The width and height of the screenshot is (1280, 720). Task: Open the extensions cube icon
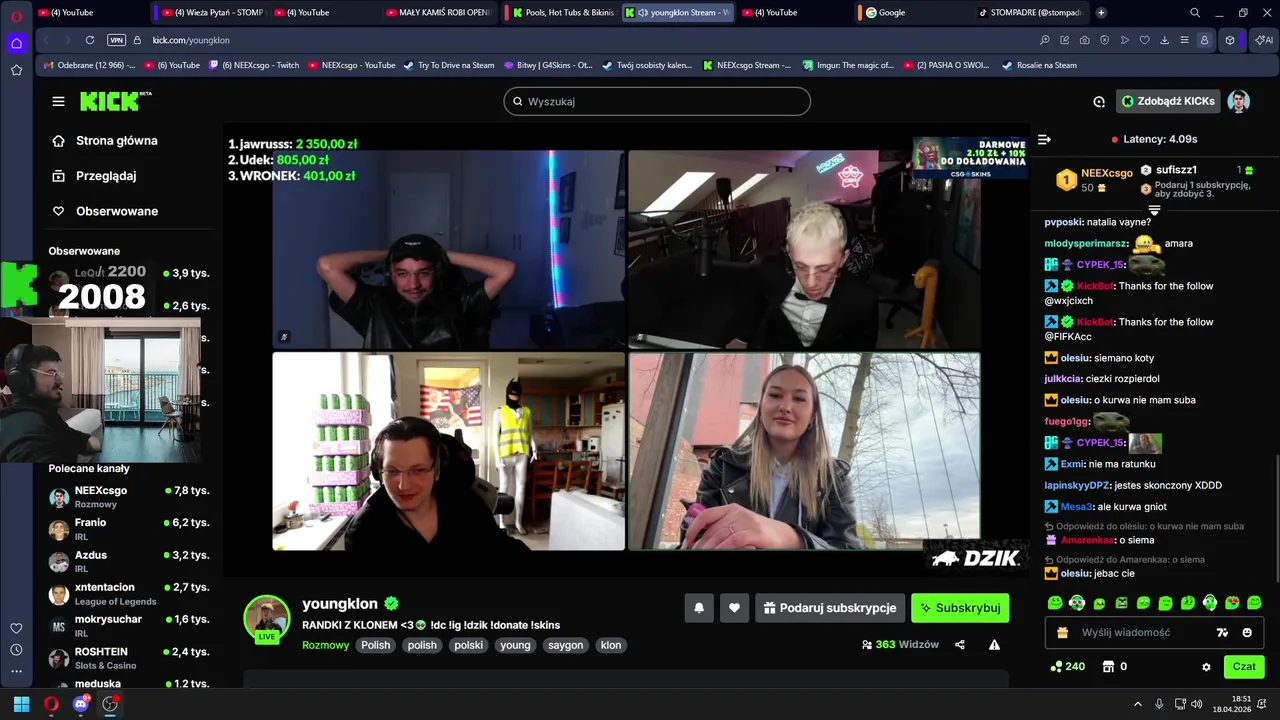tap(1230, 40)
